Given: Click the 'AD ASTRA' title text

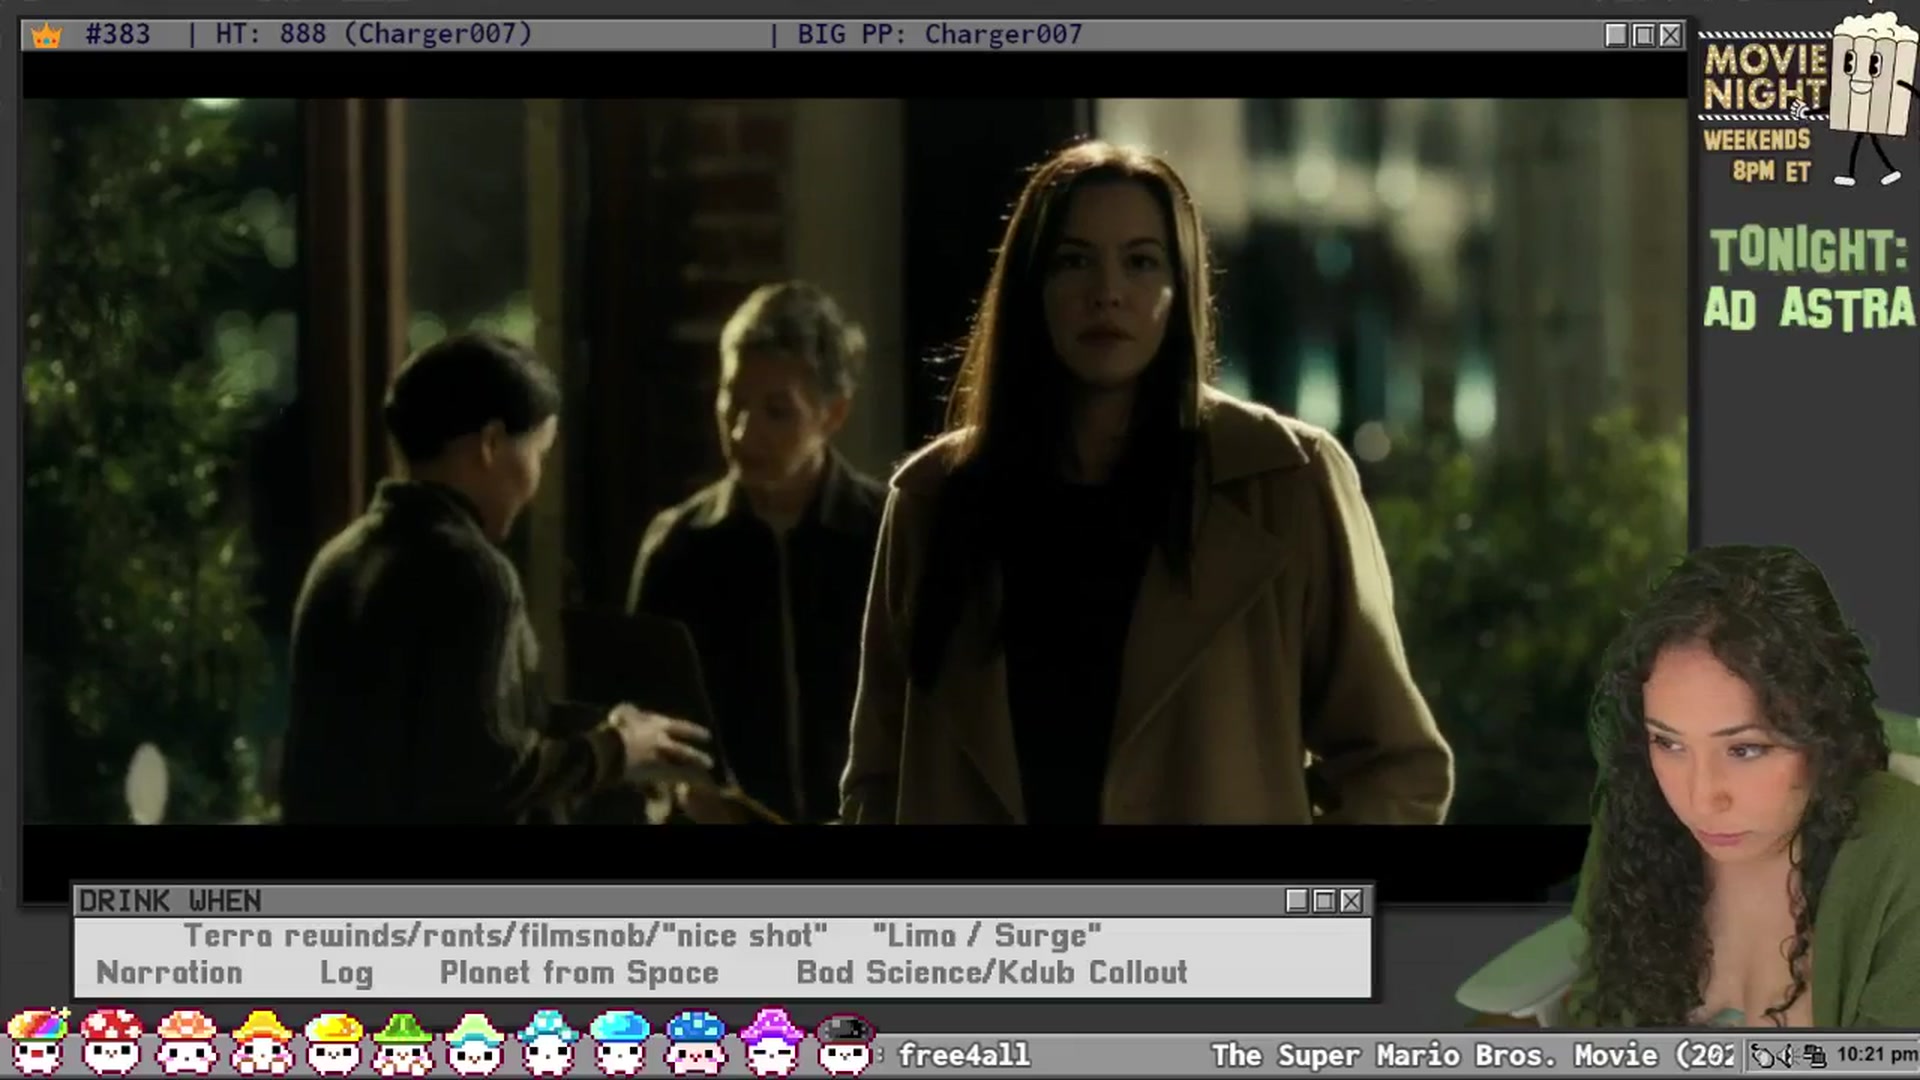Looking at the screenshot, I should pos(1809,308).
